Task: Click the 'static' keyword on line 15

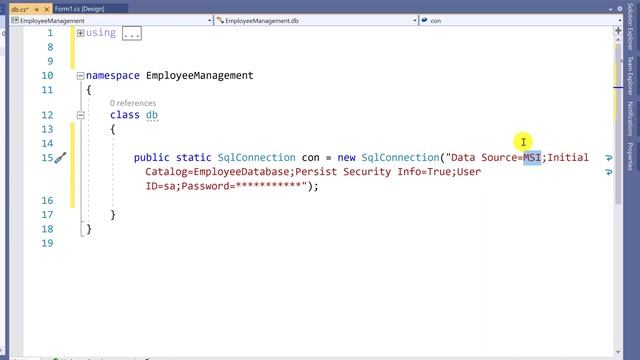Action: (x=193, y=158)
